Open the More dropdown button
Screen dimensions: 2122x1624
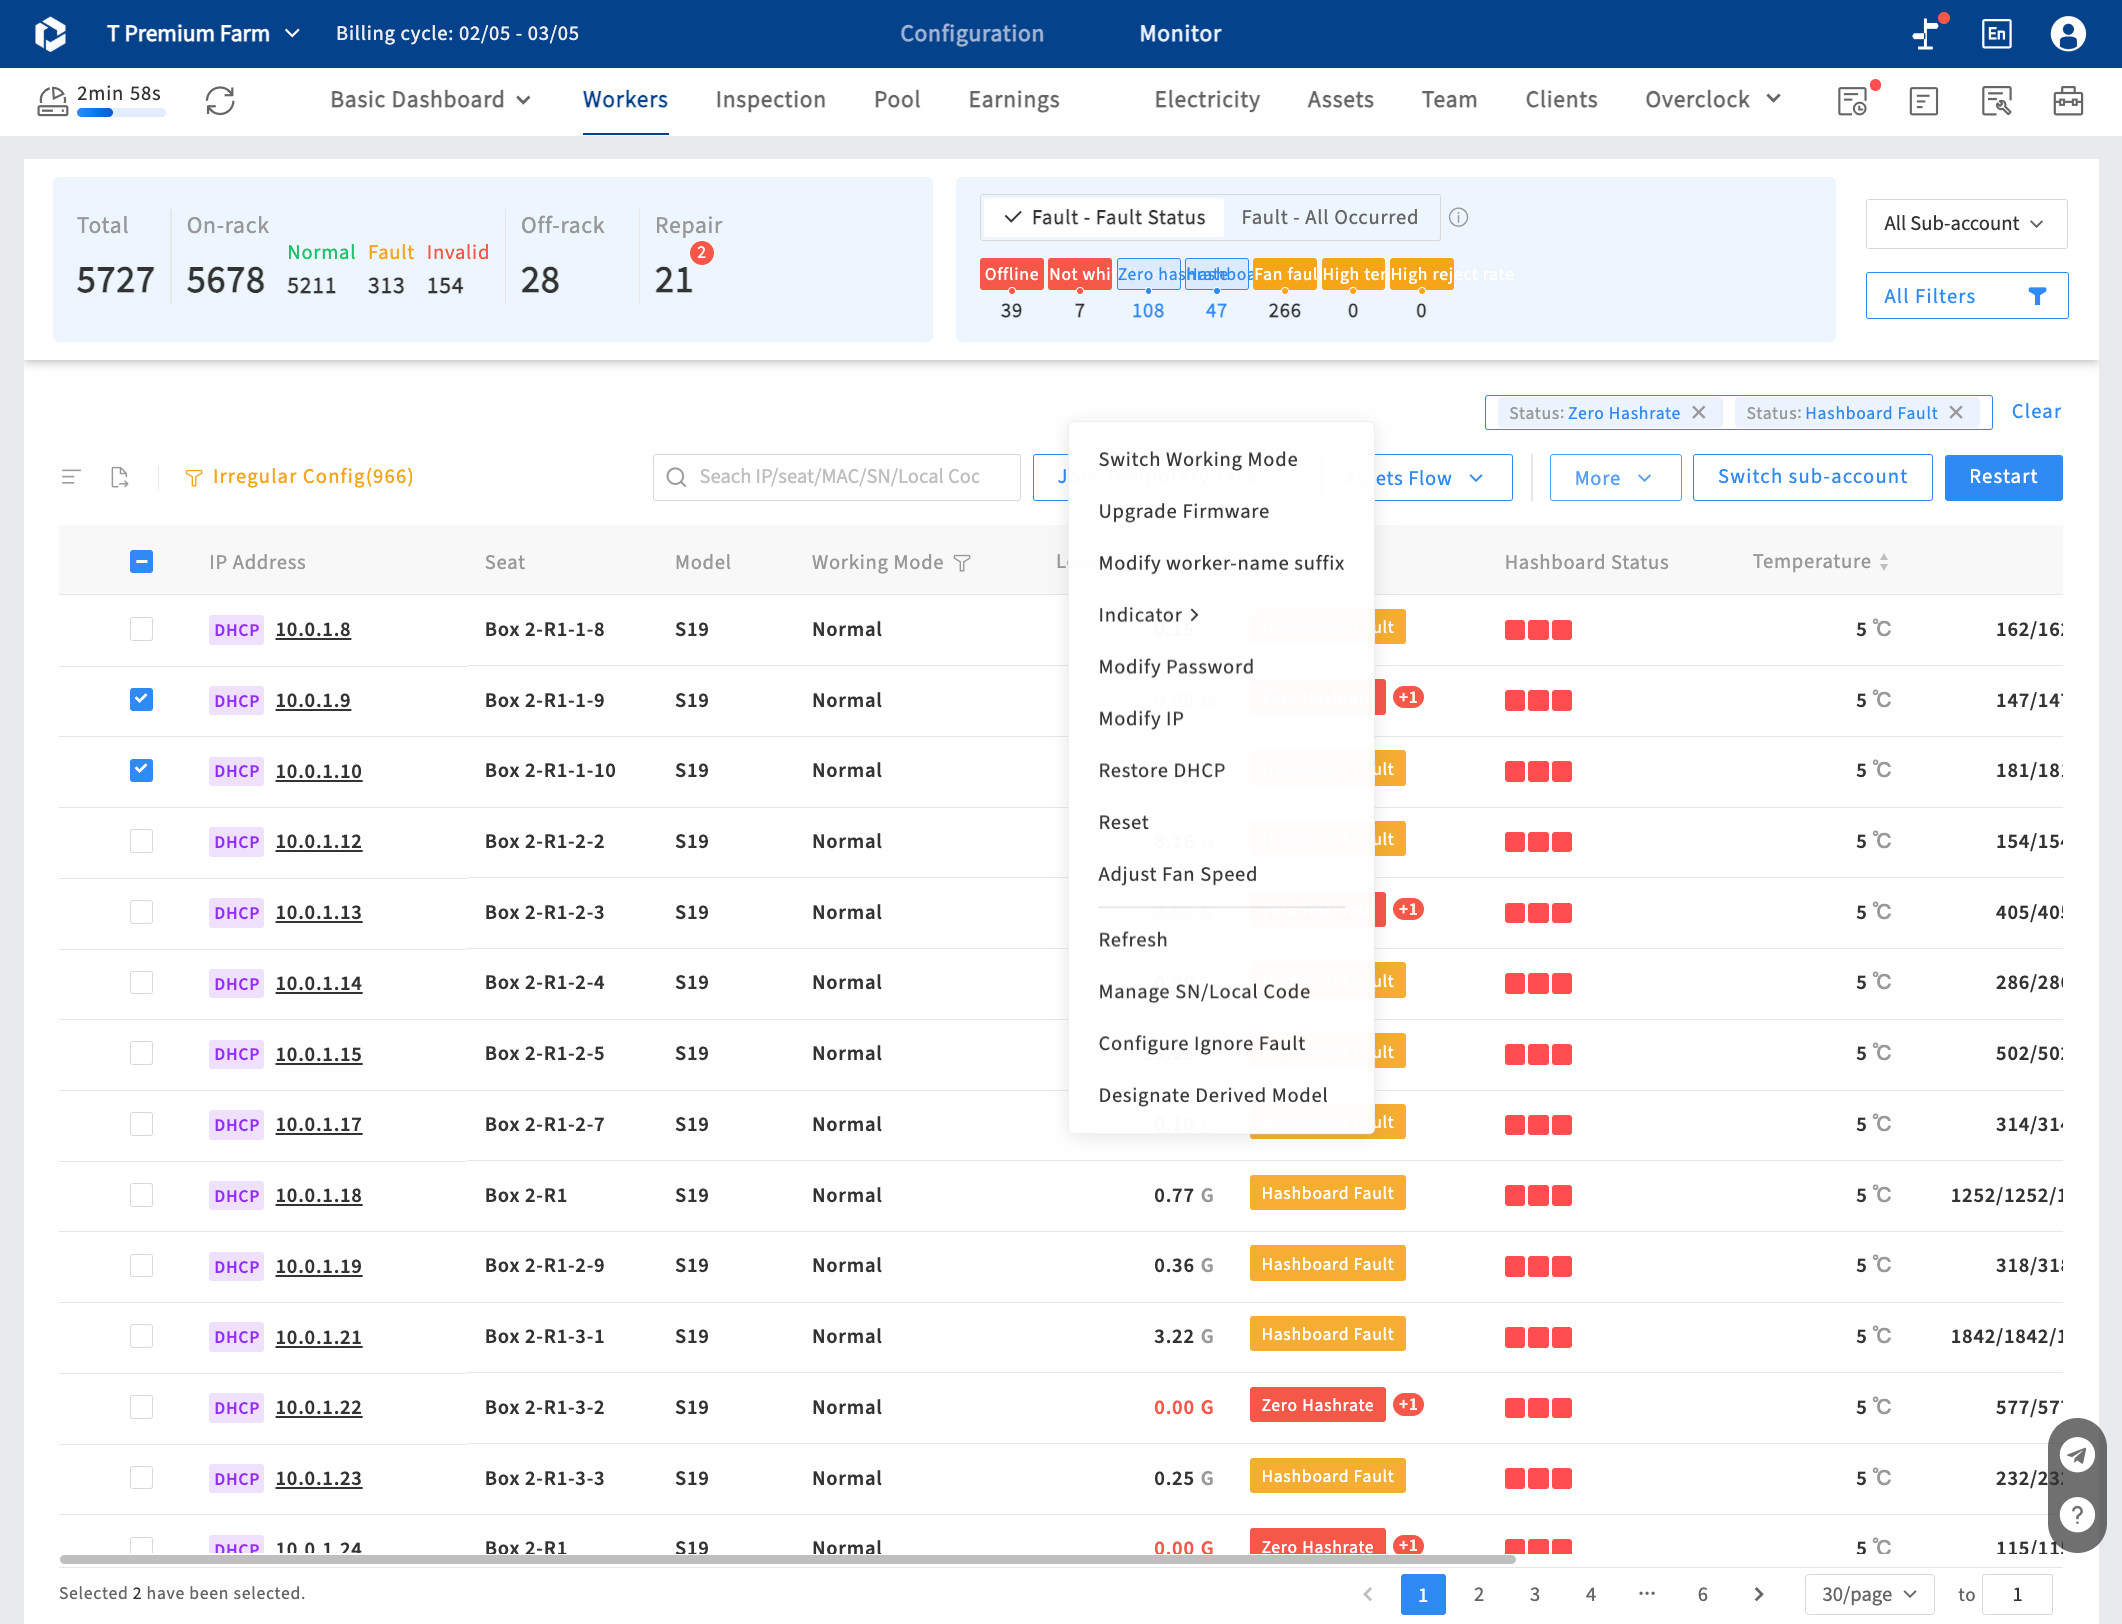click(1614, 478)
